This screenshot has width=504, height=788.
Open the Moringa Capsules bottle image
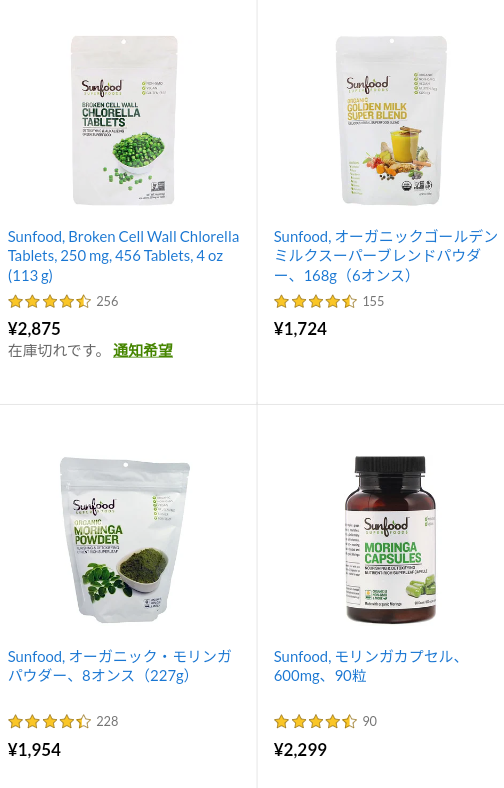(390, 539)
